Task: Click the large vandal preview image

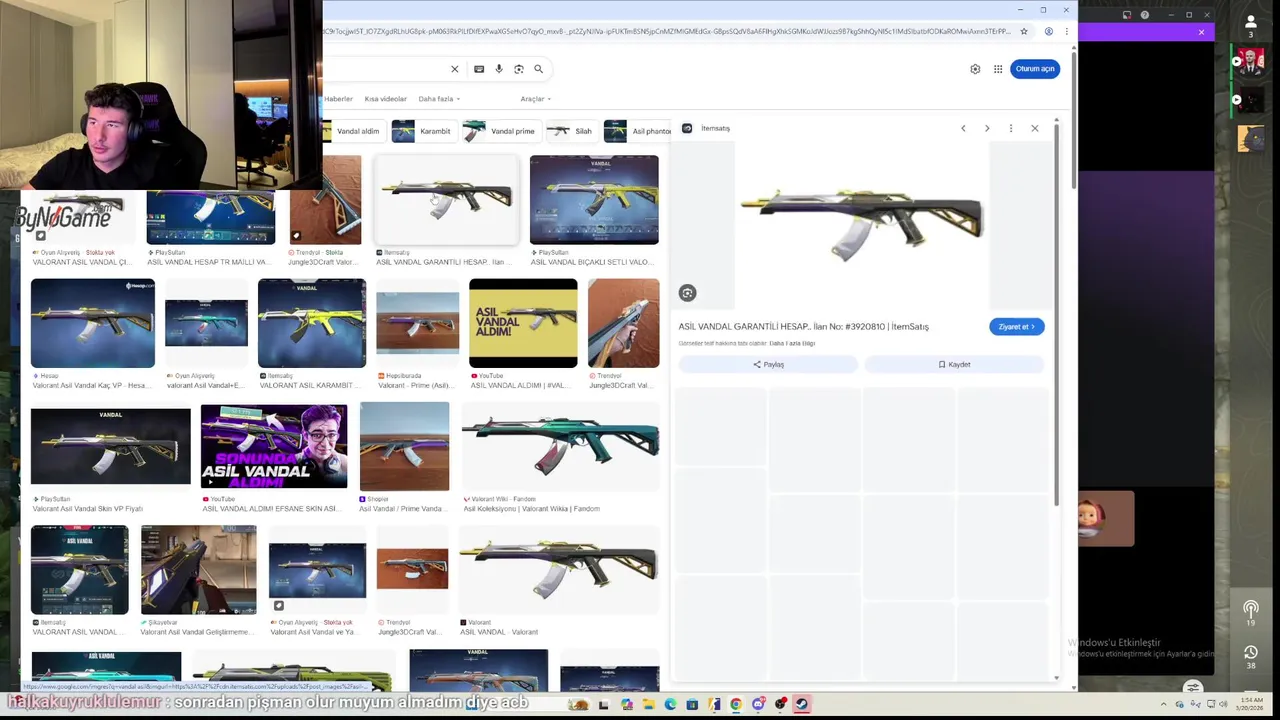Action: [x=862, y=225]
